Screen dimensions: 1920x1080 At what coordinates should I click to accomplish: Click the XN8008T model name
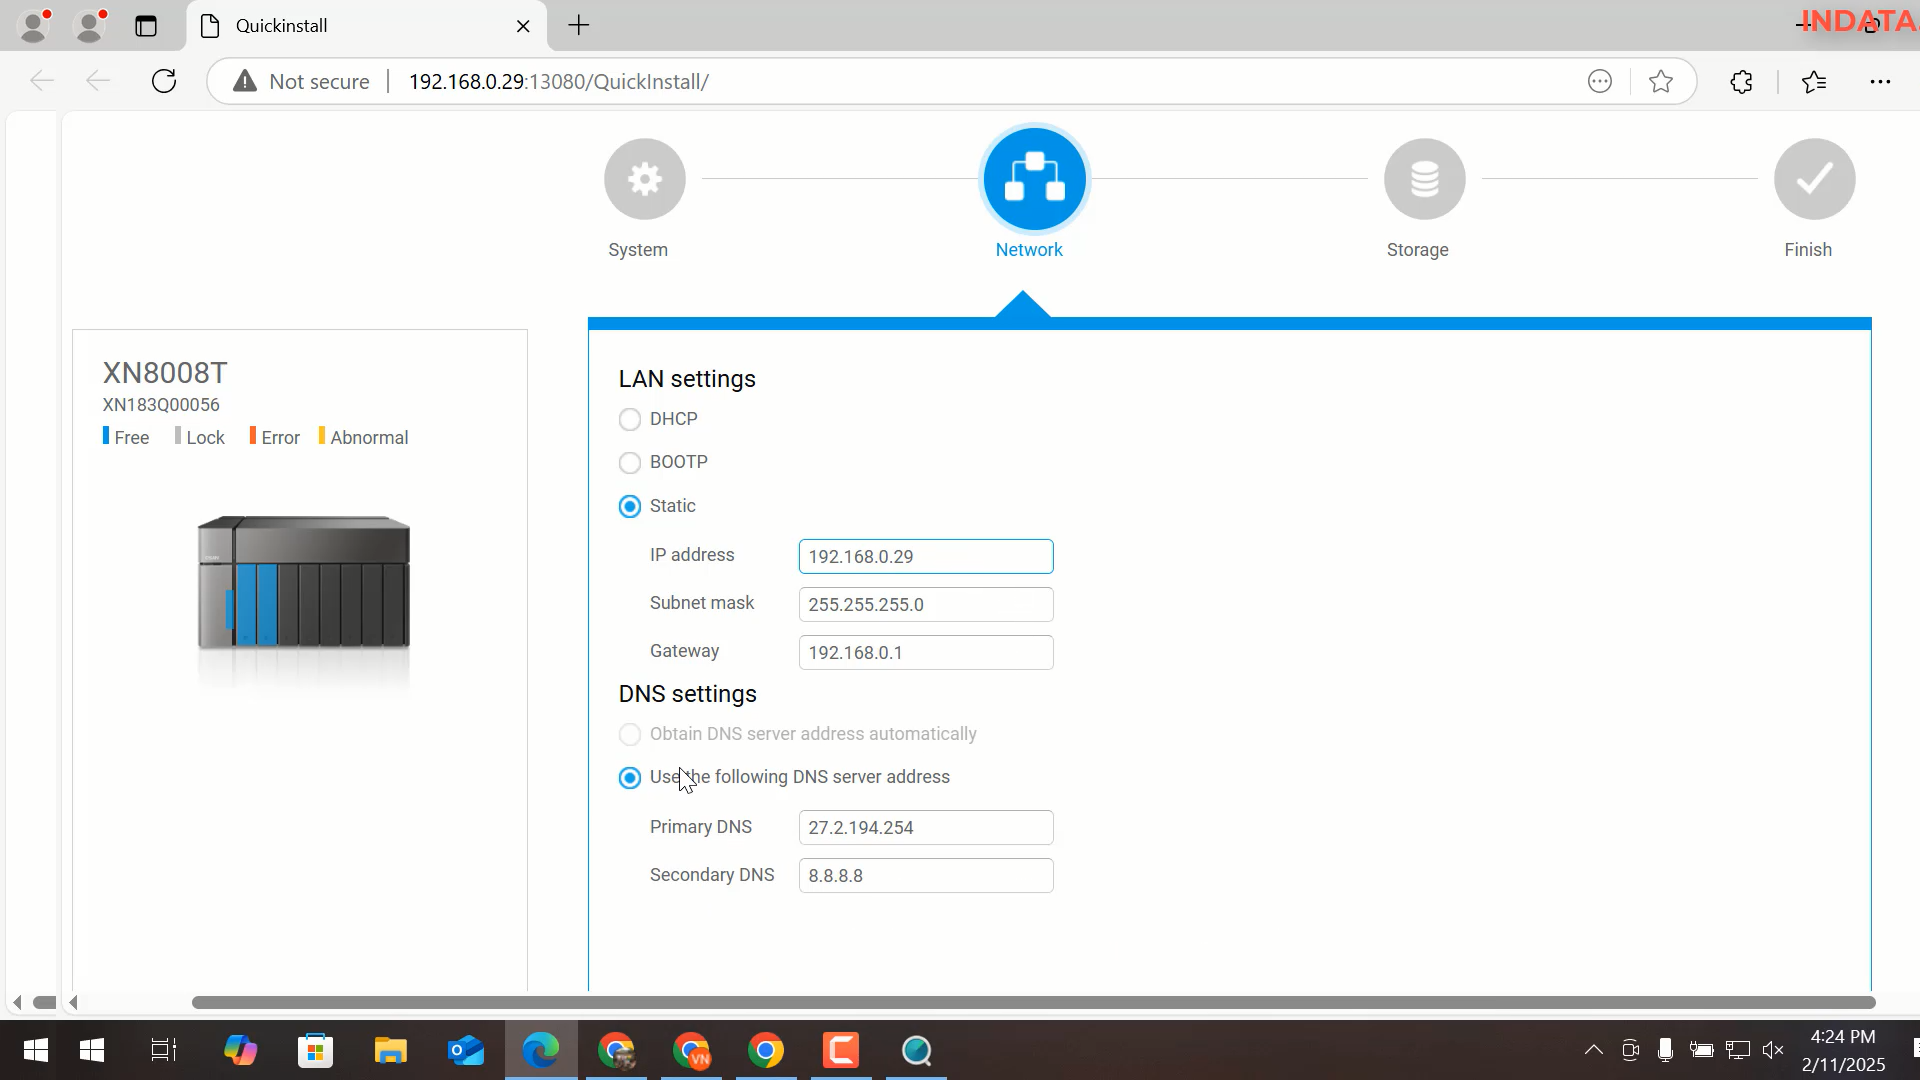(165, 373)
